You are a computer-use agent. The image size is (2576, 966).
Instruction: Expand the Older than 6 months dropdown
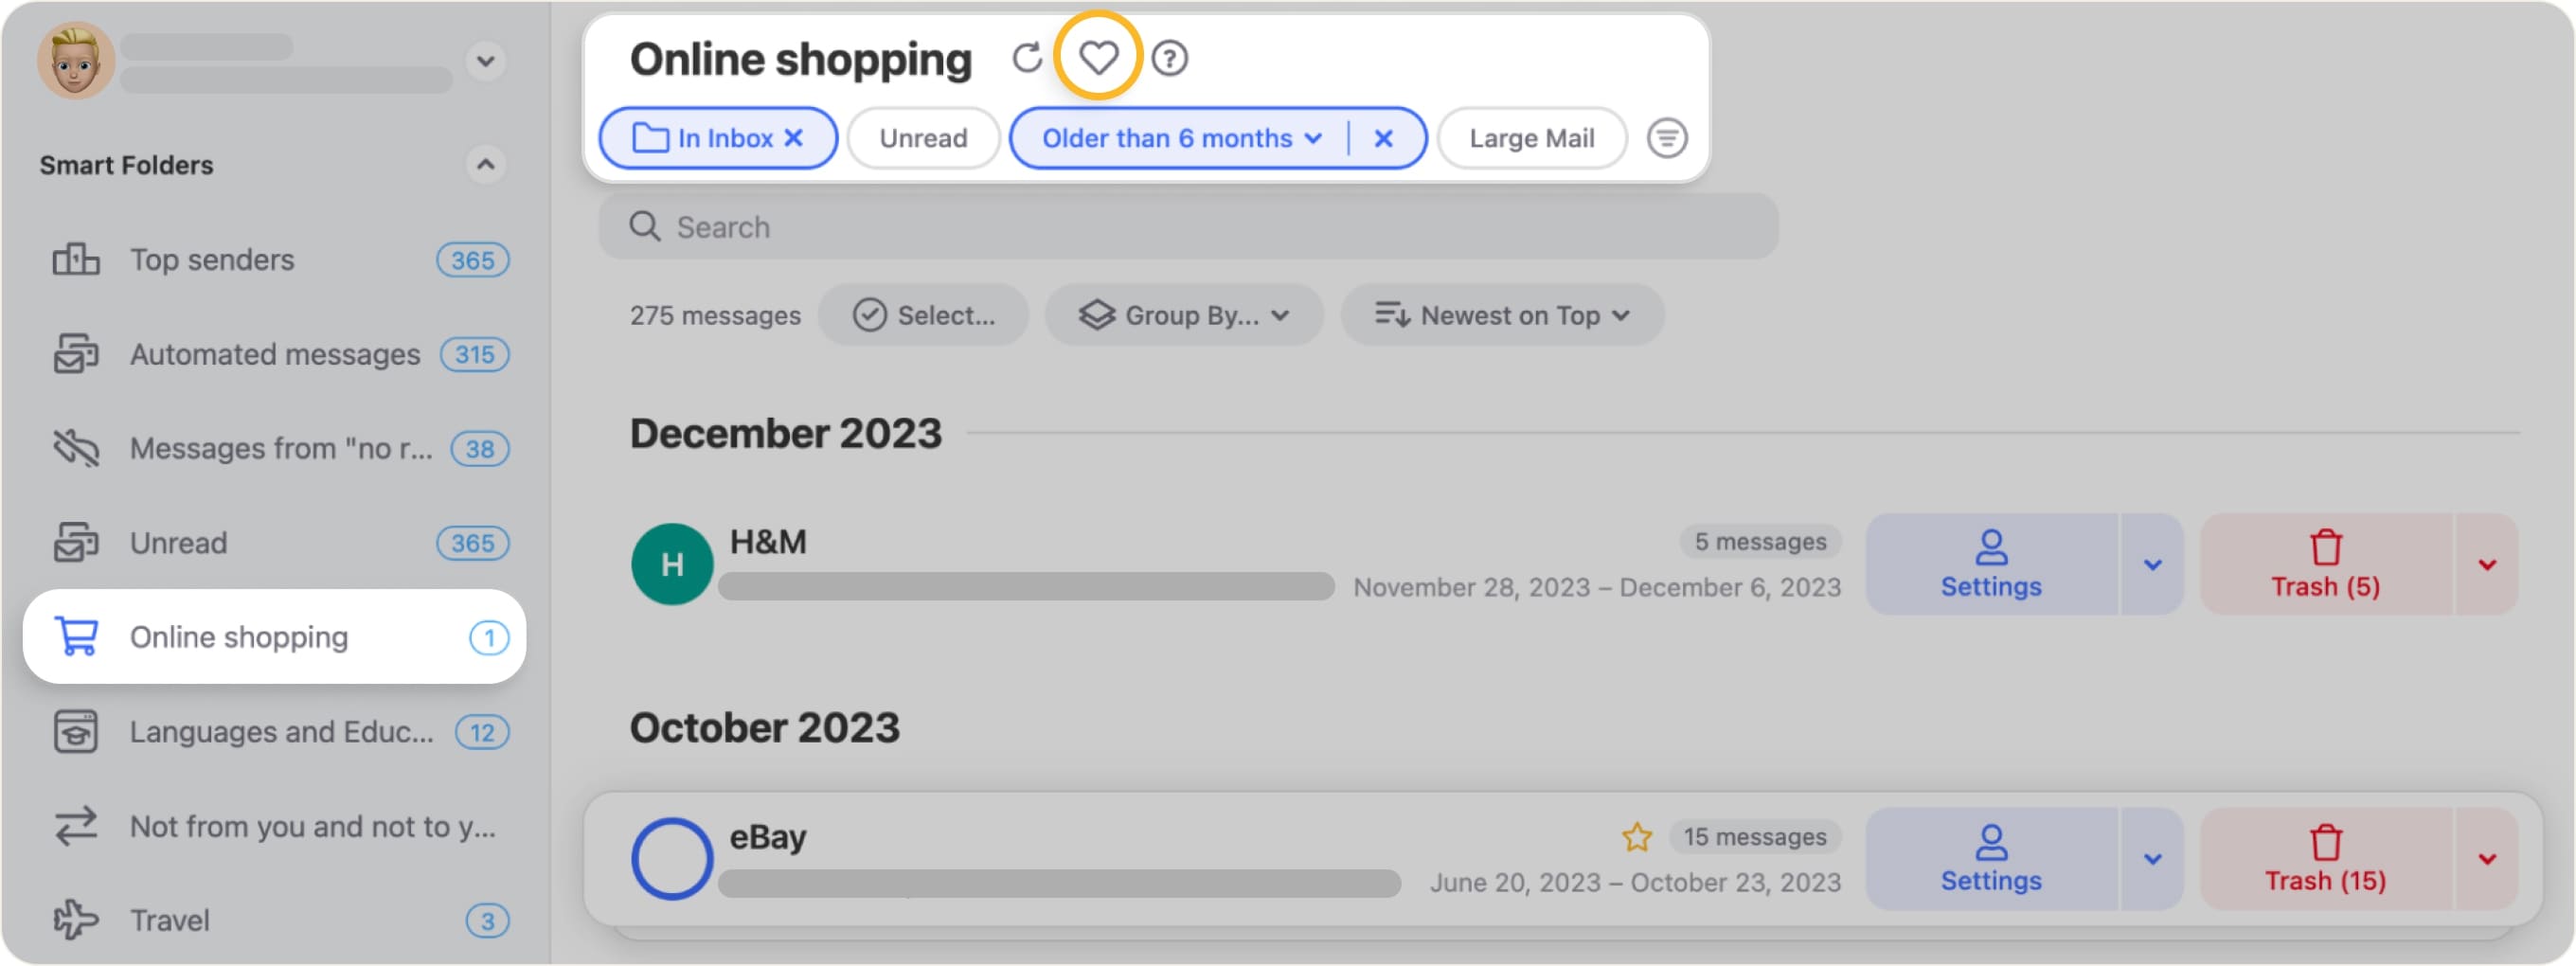1314,138
